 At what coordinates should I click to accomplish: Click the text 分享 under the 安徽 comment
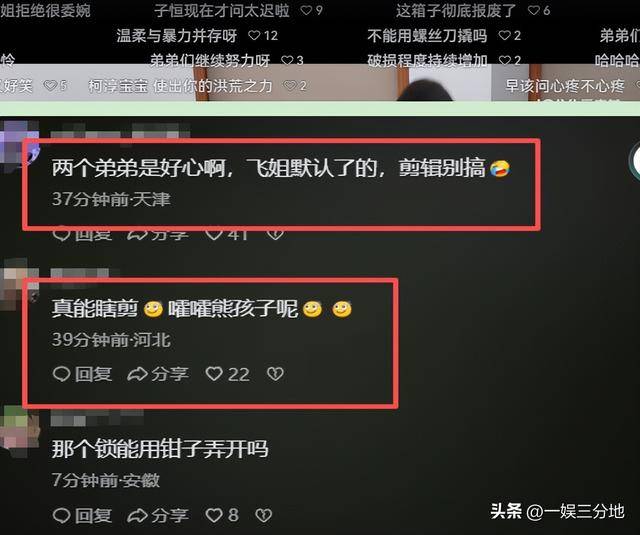coord(170,515)
